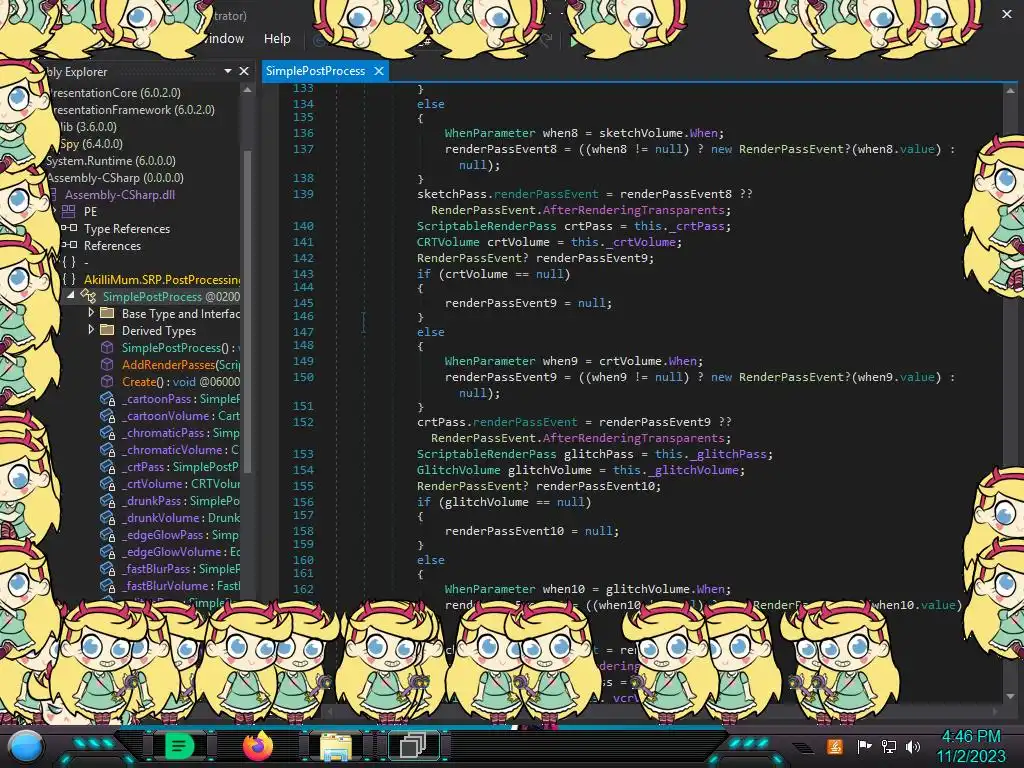Click the Assembly Explorer scrollbar thumb

(248, 310)
